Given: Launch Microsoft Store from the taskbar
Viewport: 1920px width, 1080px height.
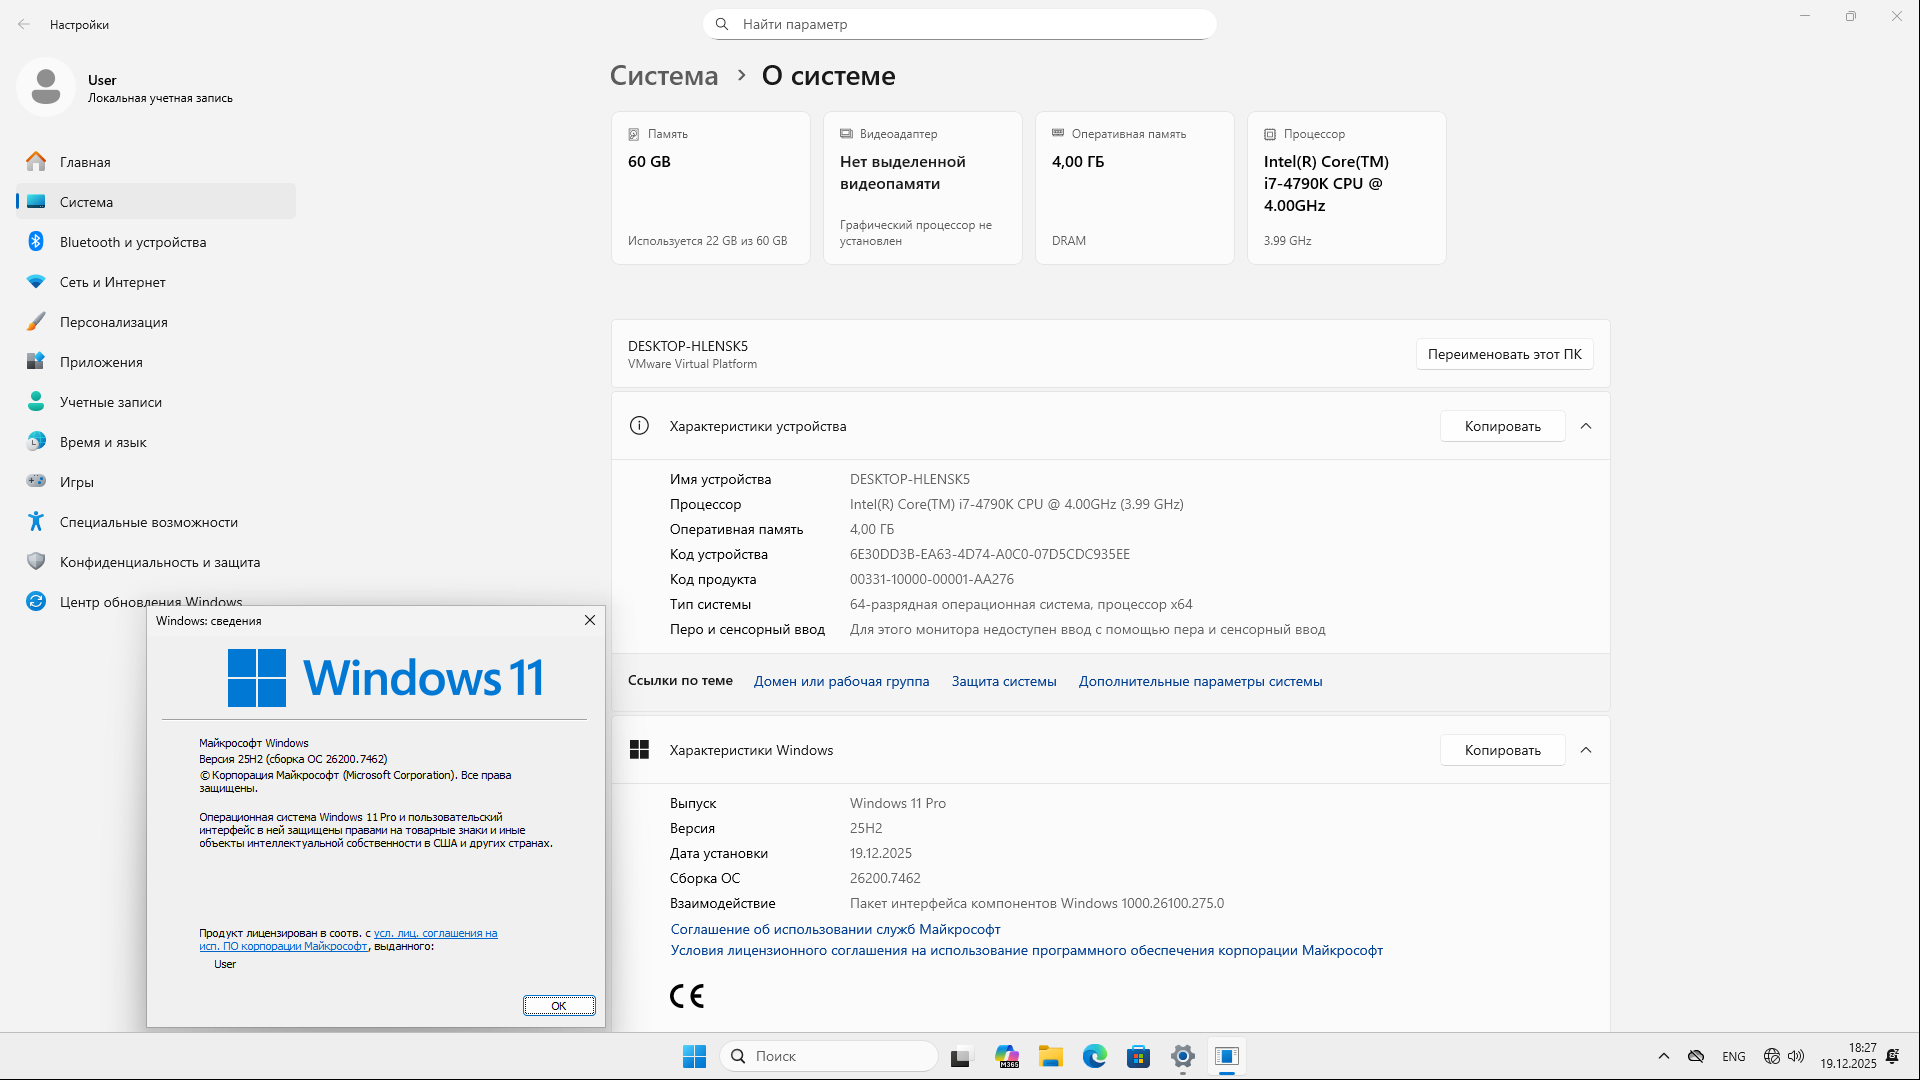Looking at the screenshot, I should tap(1139, 1056).
